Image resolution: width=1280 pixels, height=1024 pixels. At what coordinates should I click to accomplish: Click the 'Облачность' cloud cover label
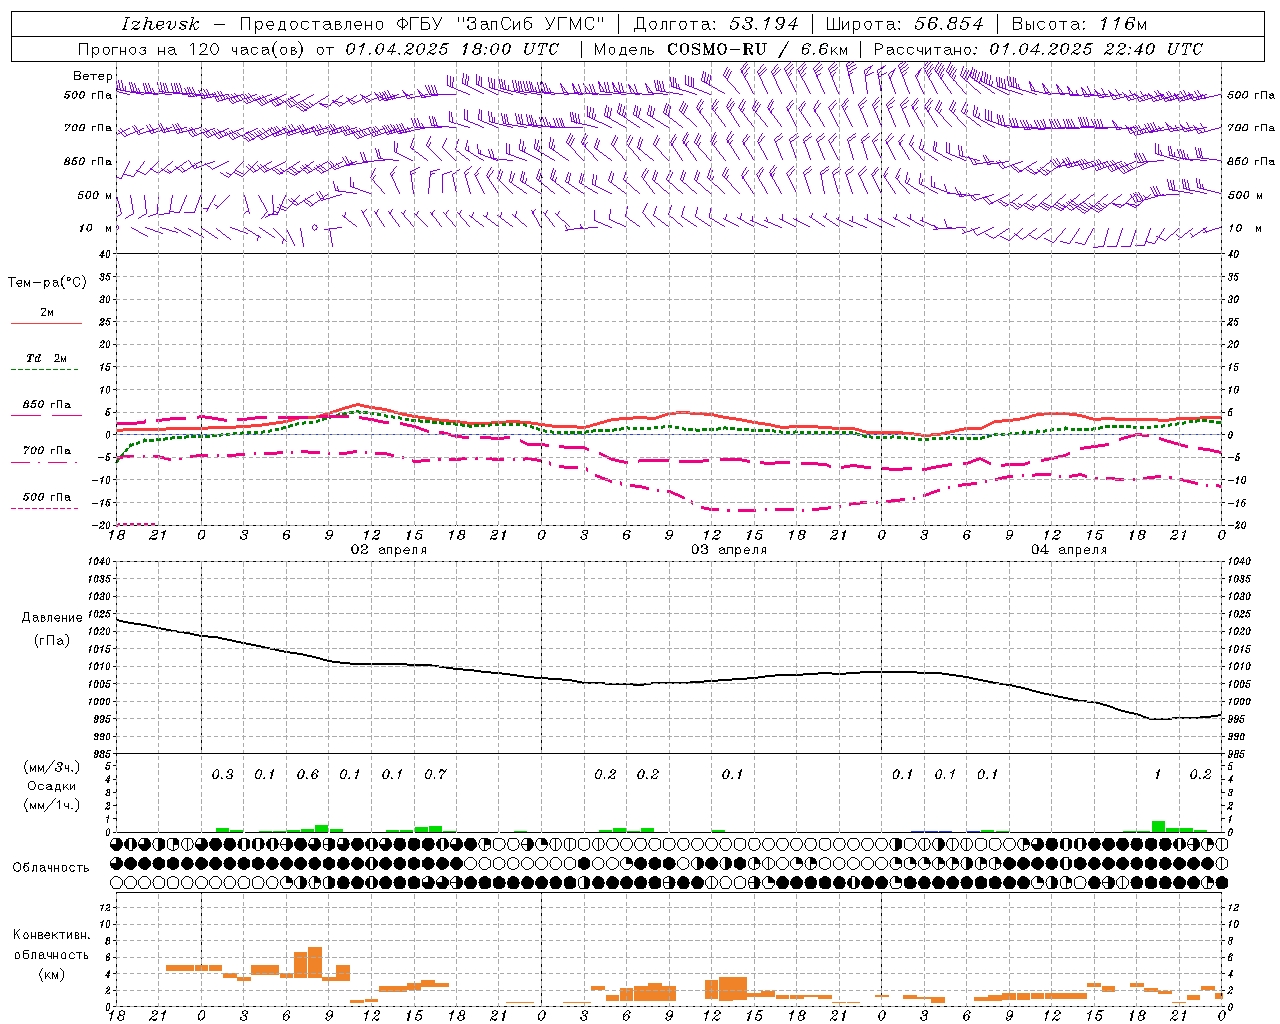coord(51,867)
